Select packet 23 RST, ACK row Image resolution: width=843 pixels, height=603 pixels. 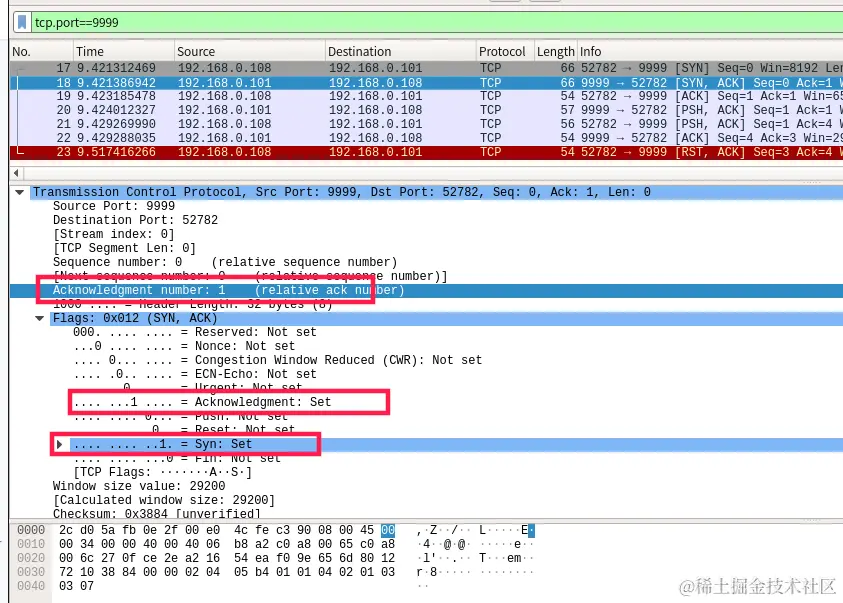tap(426, 152)
